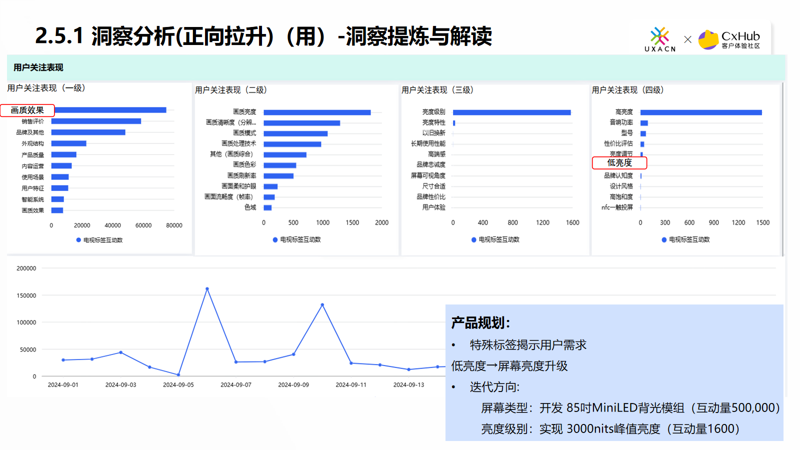Click legend dot in level-four chart
This screenshot has height=450, width=800.
click(665, 240)
